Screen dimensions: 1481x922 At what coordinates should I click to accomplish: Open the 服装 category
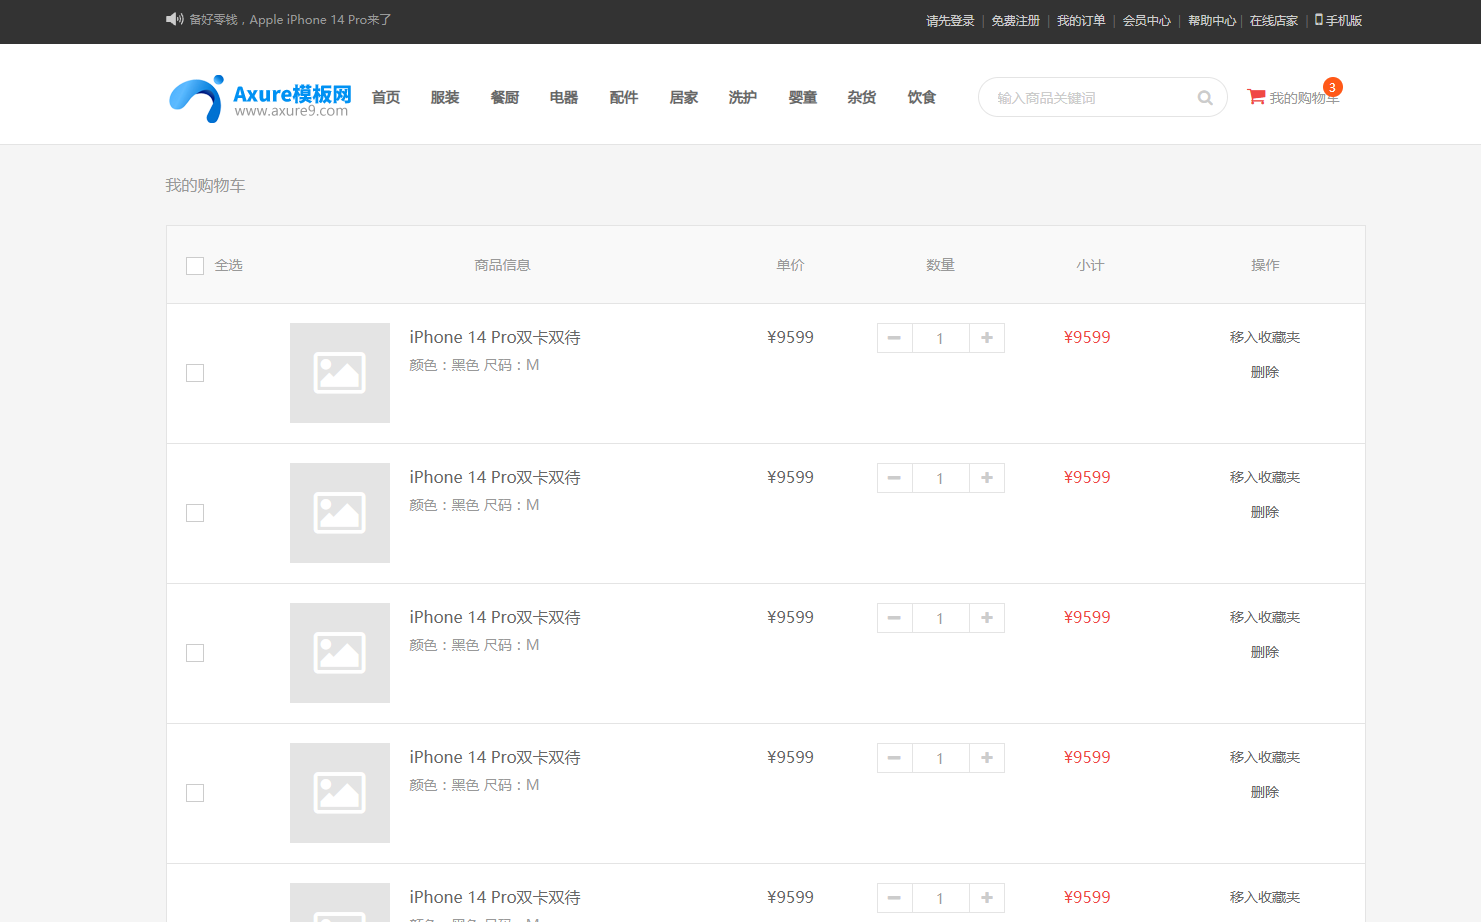click(x=445, y=97)
